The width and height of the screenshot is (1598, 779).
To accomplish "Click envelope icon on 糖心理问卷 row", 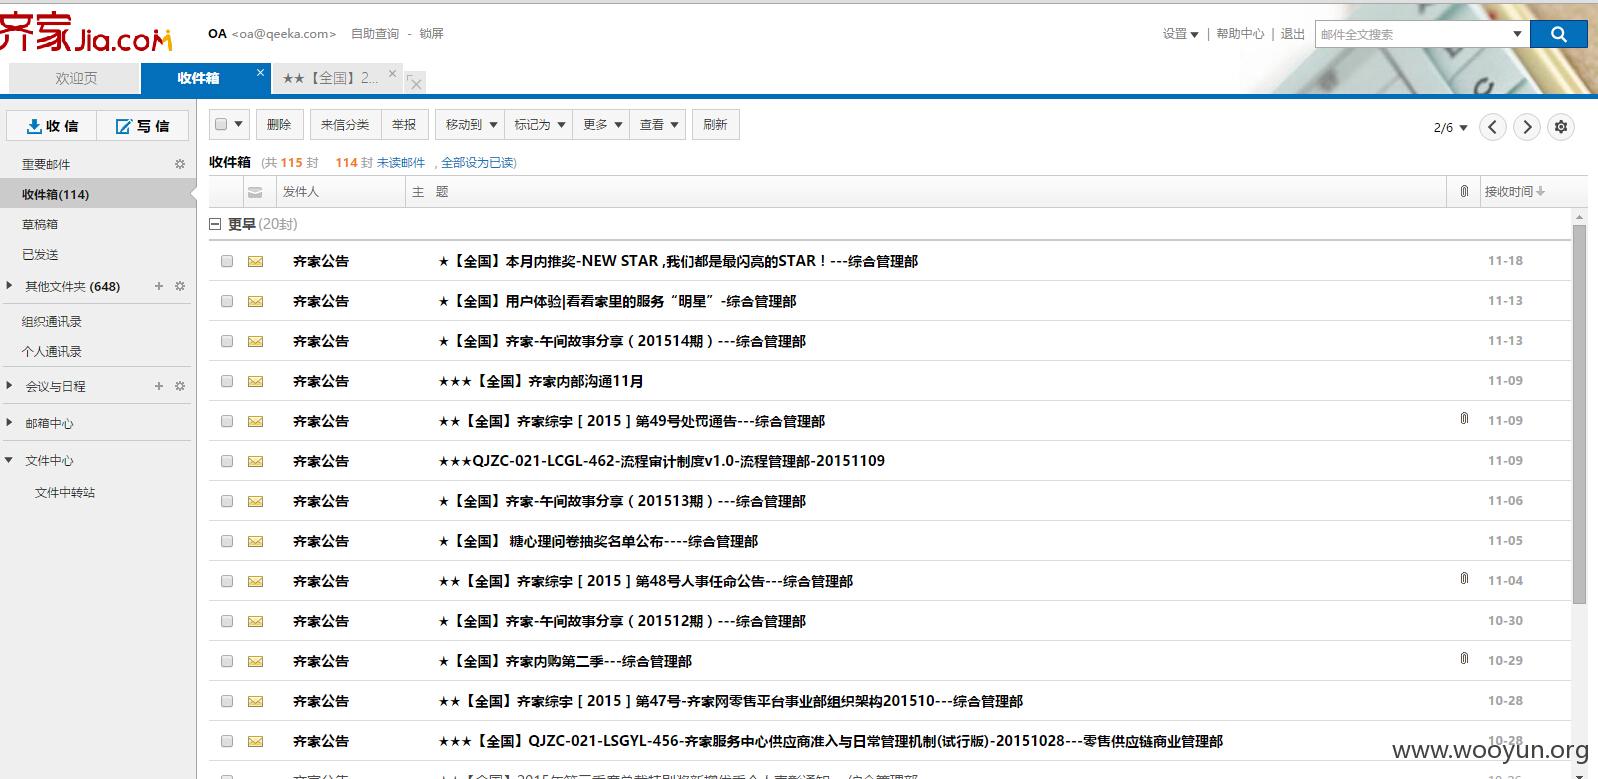I will coord(255,541).
